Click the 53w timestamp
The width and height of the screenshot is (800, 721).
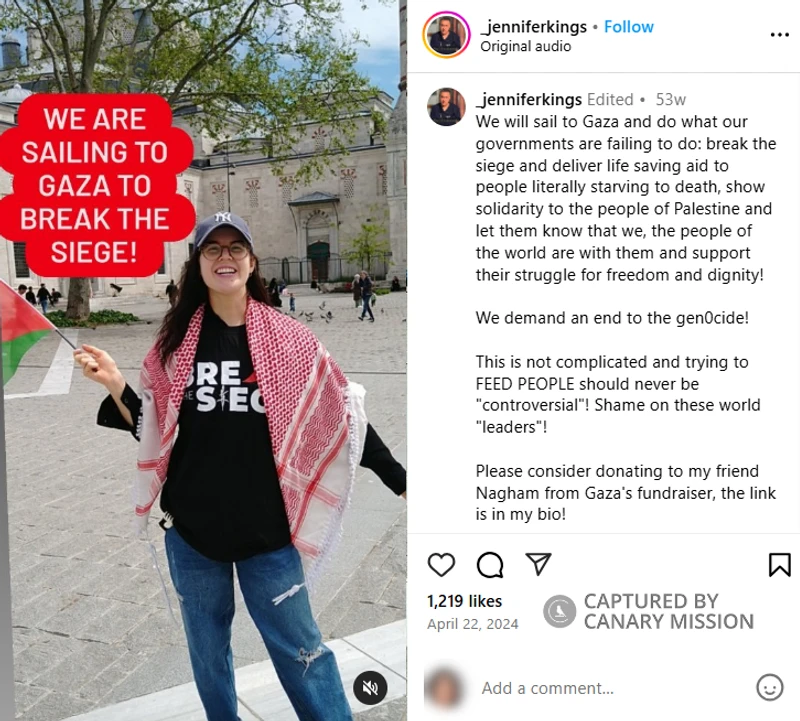point(670,100)
